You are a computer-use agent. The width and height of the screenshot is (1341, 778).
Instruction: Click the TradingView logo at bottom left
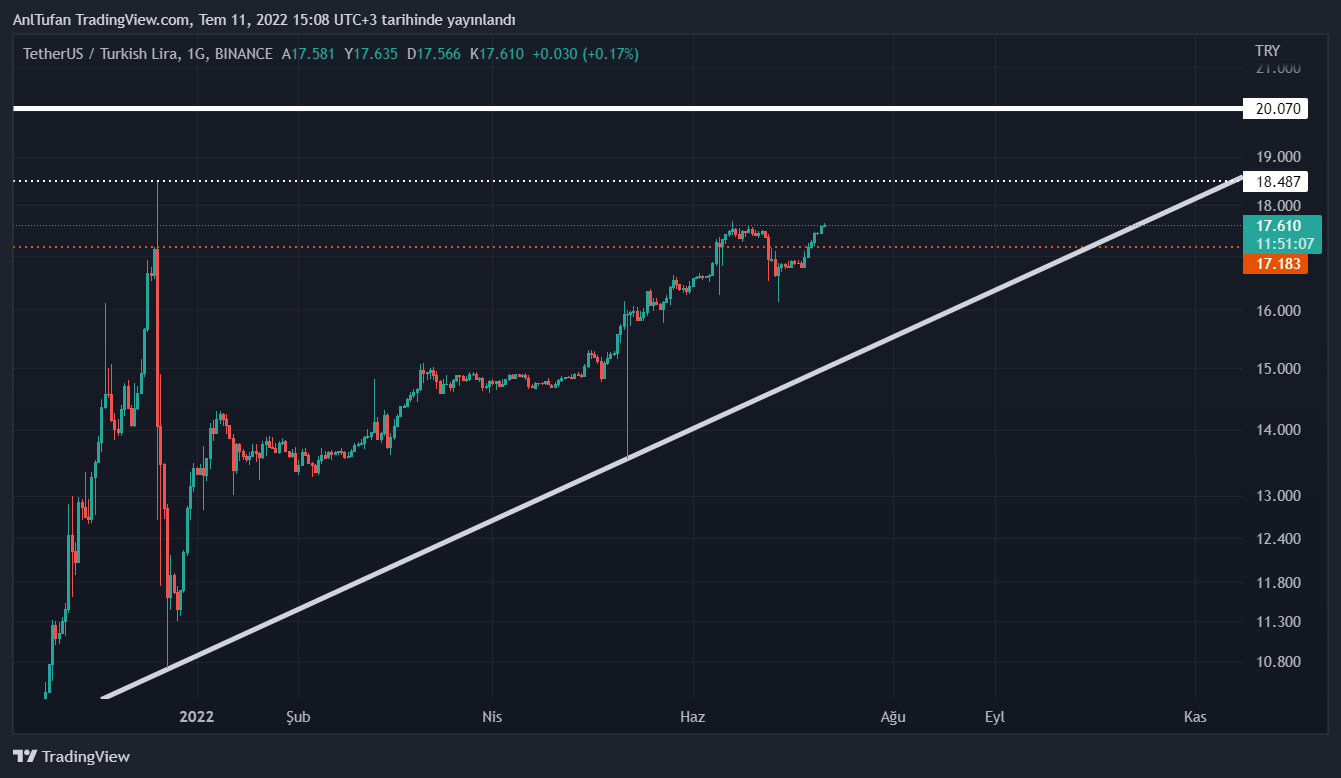coord(71,757)
